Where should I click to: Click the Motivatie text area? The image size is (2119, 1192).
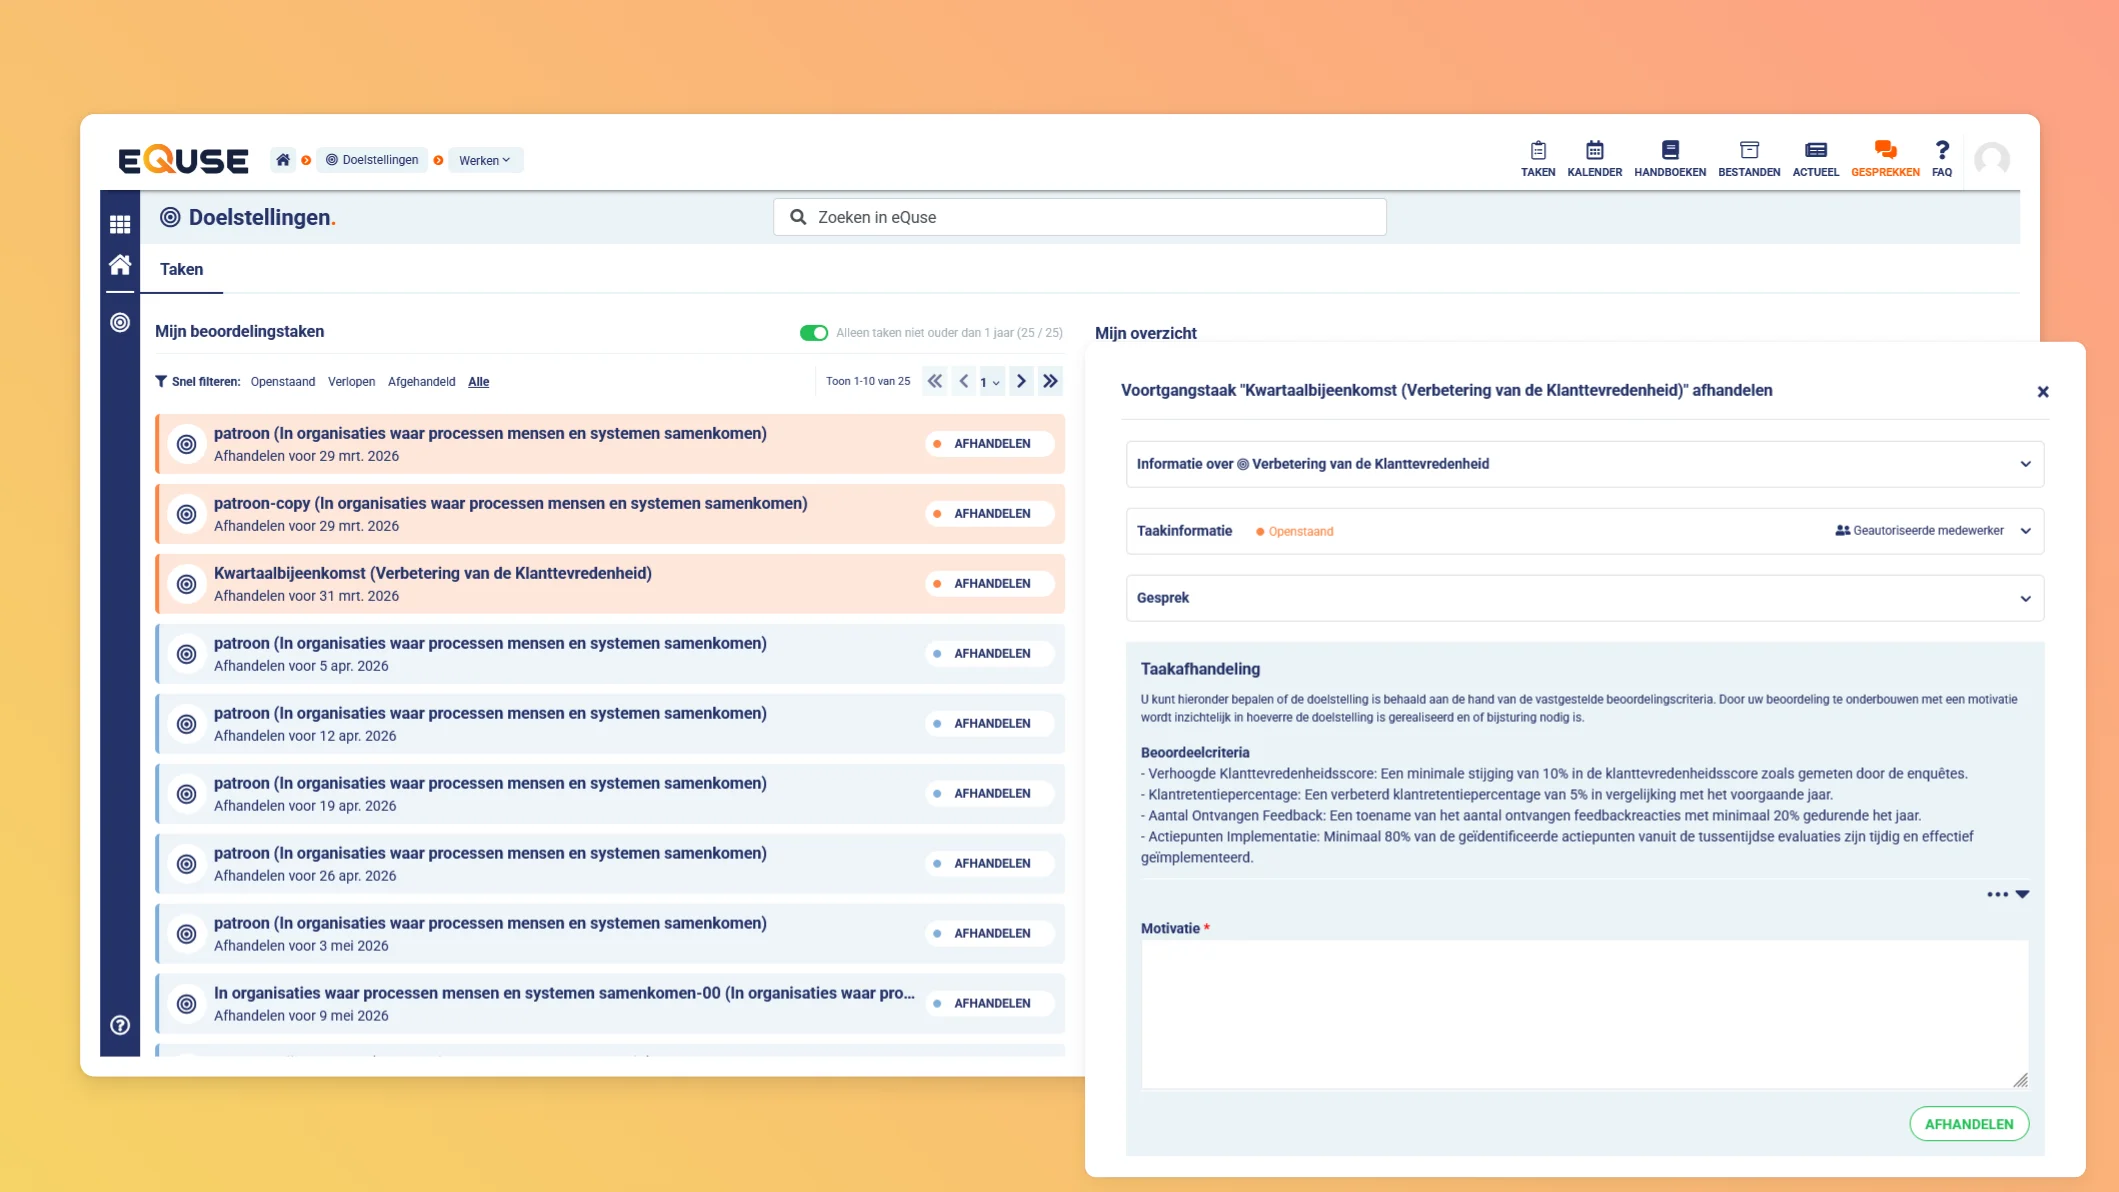pyautogui.click(x=1584, y=1012)
